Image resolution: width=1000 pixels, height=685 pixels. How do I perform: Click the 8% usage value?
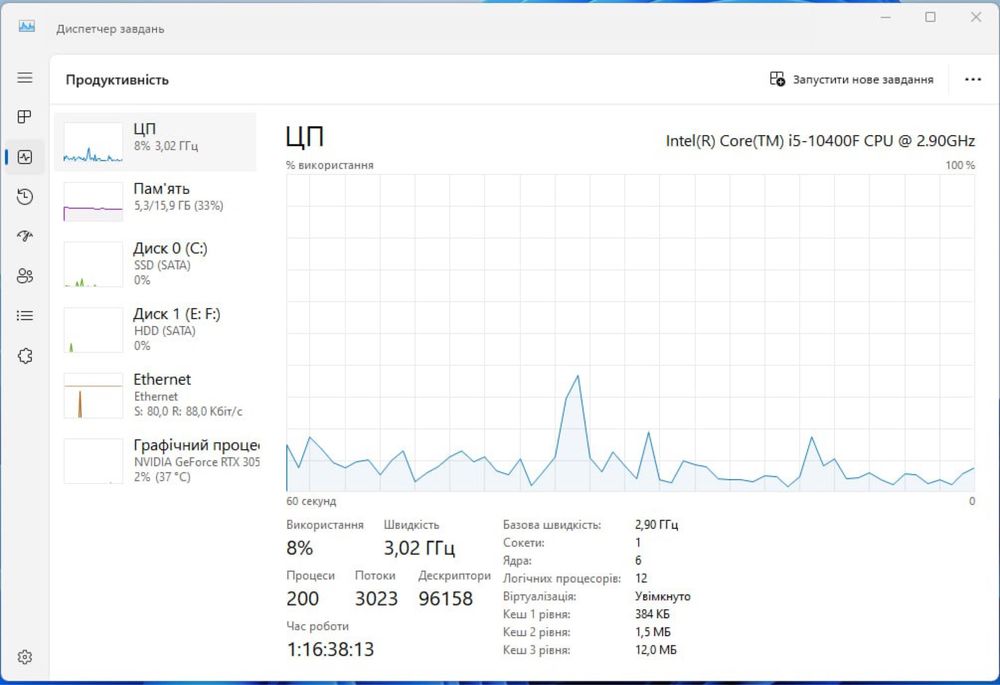300,548
